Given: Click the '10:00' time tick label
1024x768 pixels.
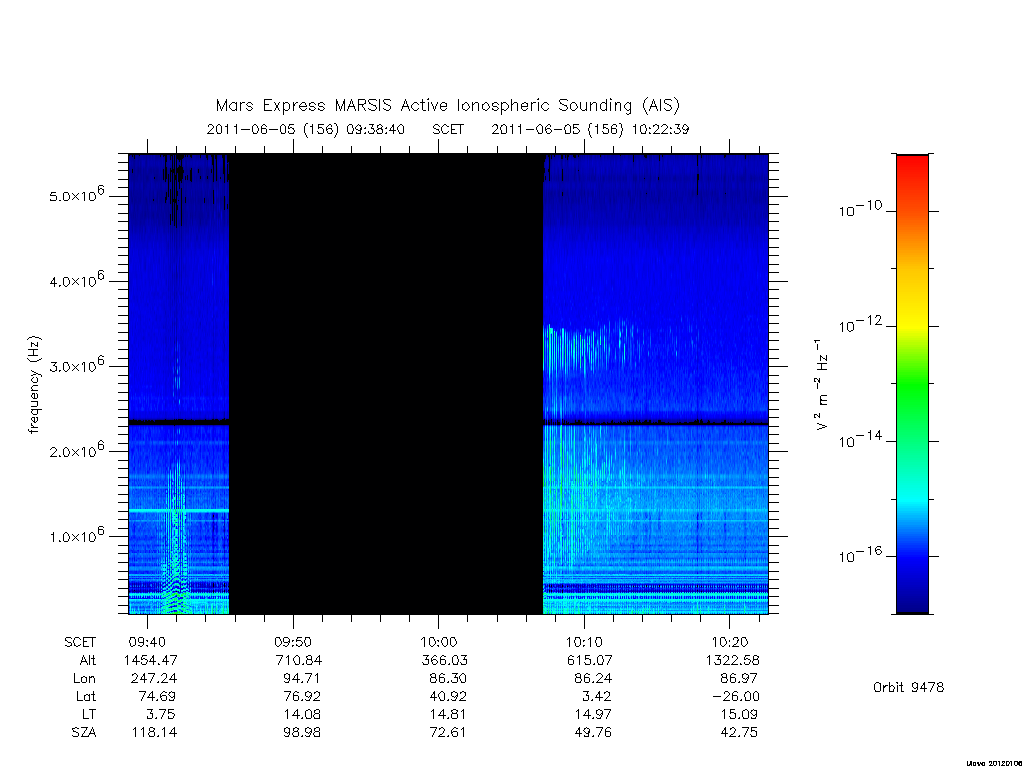Looking at the screenshot, I should (x=439, y=642).
